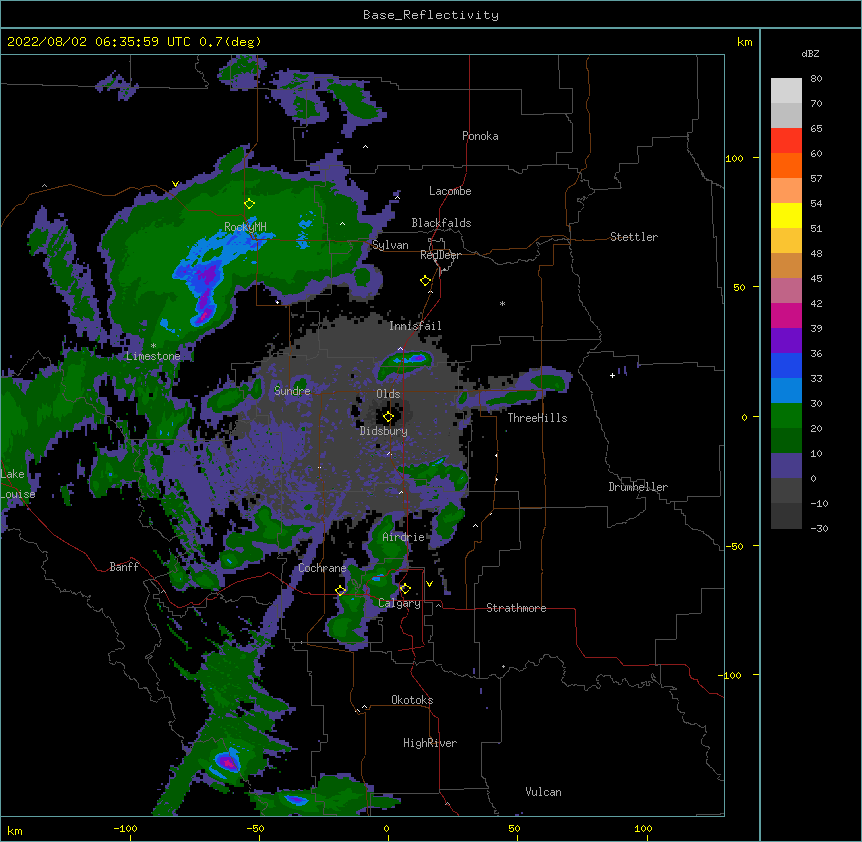Click the yellow radar site marker near Didsbury
Viewport: 862px width, 842px height.
pos(388,417)
